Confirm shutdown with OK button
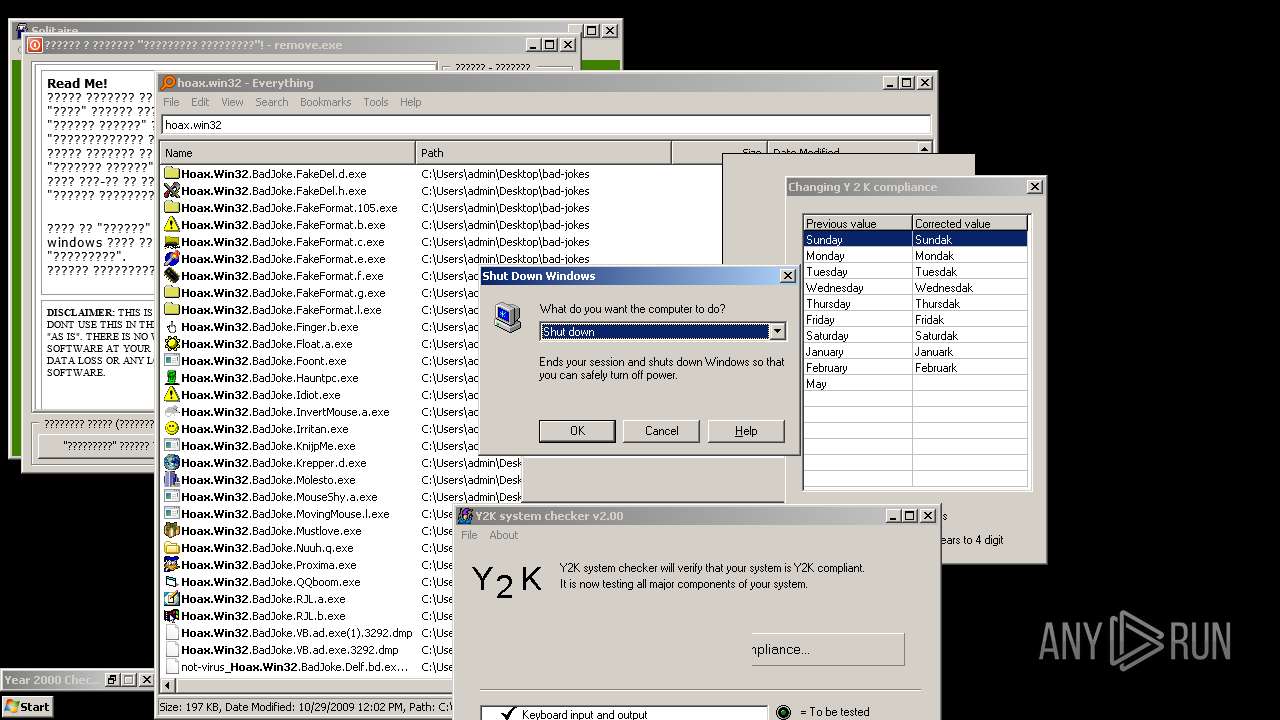 coord(577,431)
